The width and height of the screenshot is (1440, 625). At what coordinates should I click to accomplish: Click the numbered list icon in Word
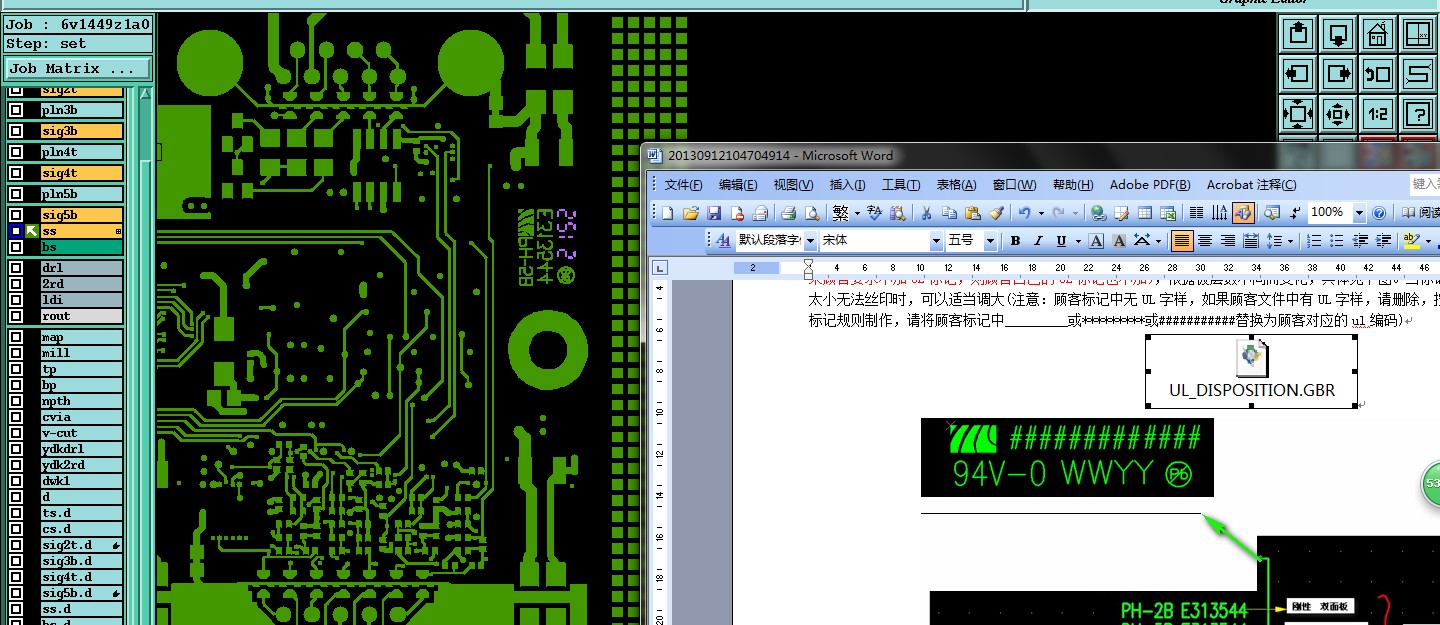coord(1314,241)
